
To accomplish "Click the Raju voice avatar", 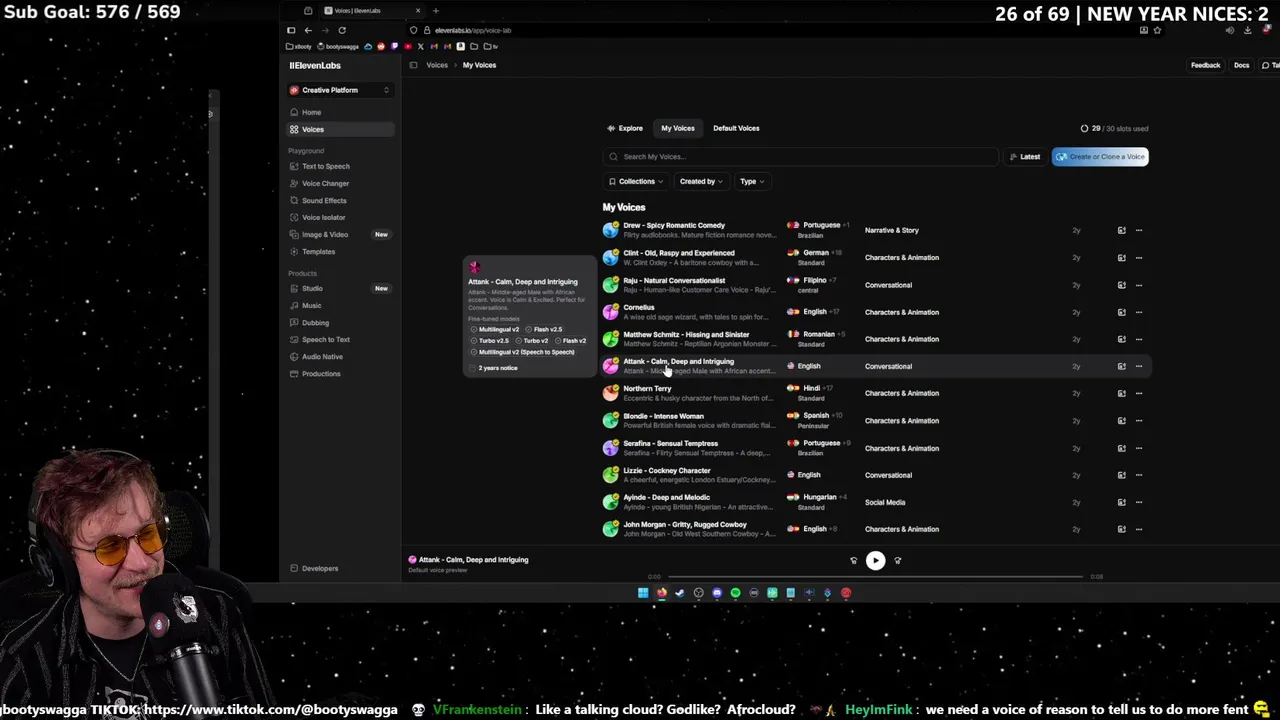I will click(x=610, y=285).
